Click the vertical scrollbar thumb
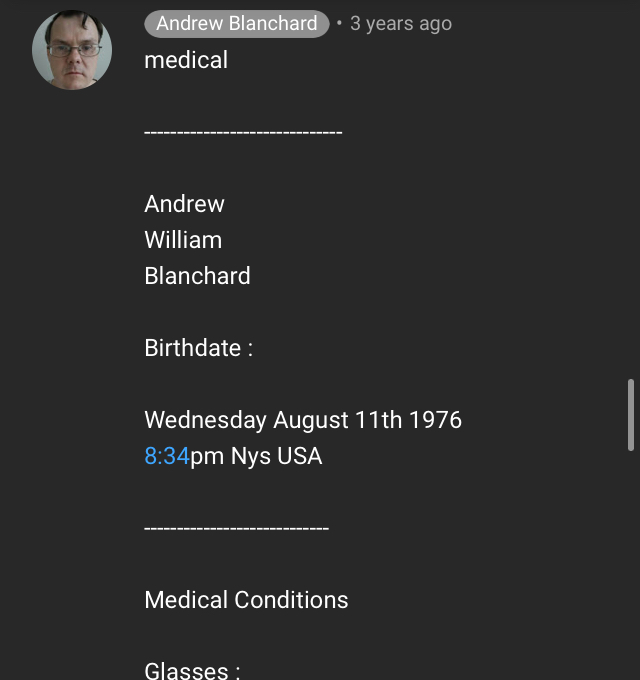The image size is (640, 680). tap(630, 414)
